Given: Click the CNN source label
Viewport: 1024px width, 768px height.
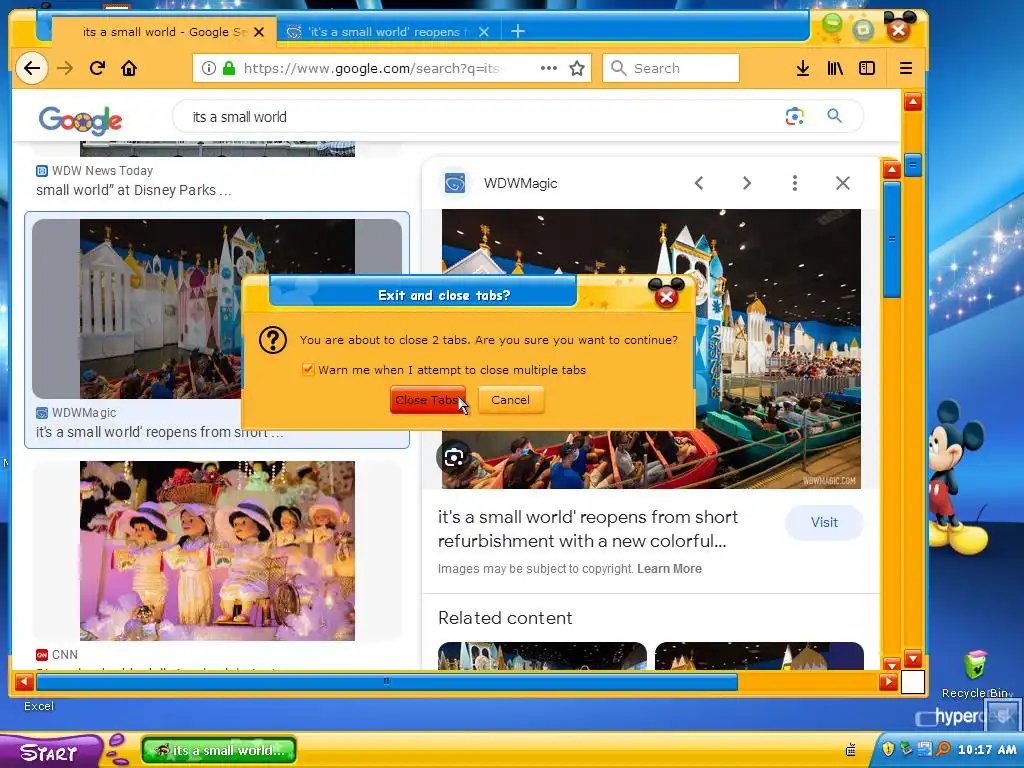Looking at the screenshot, I should (x=65, y=654).
